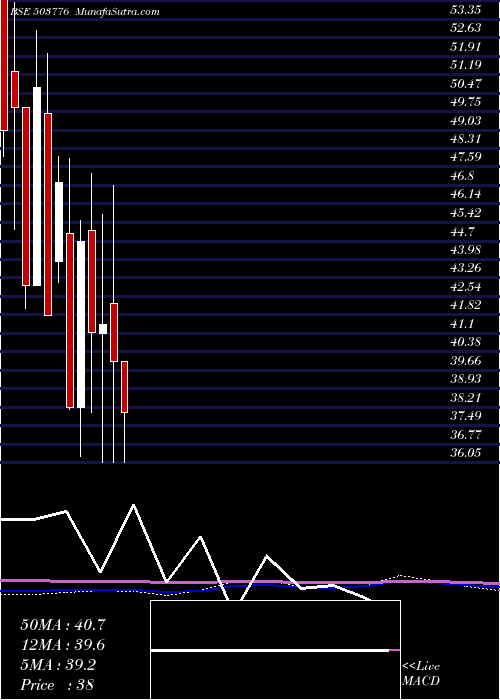Screen dimensions: 500x700
Task: Select the 48.31 price axis label
Action: point(466,139)
